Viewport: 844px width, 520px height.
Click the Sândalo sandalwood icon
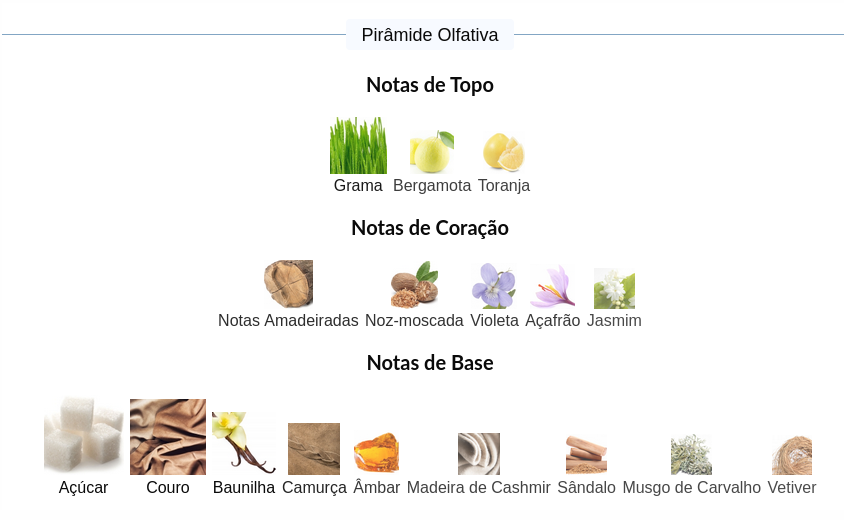(x=586, y=454)
